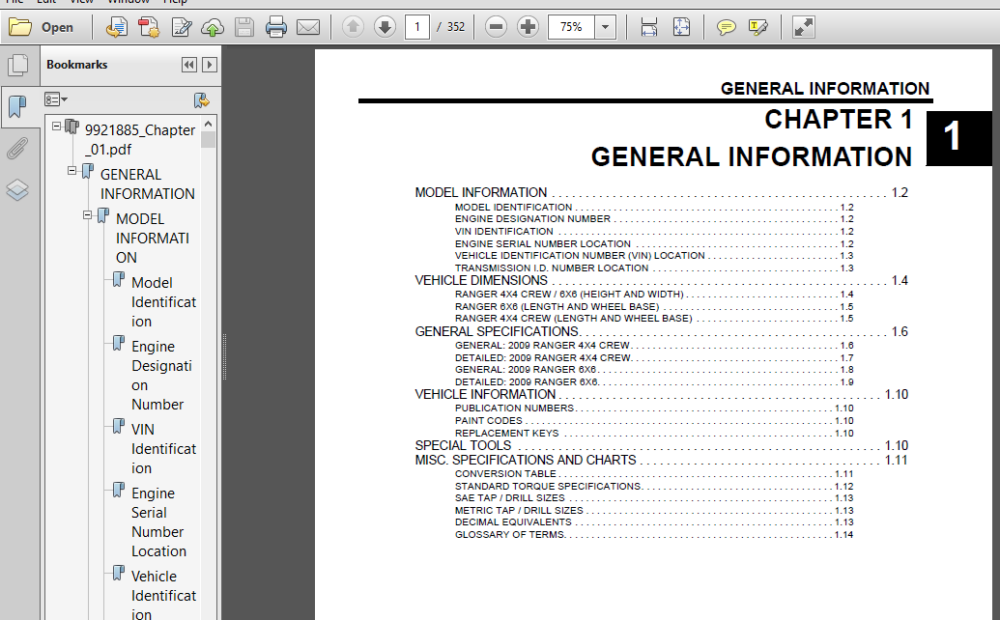Switch to Read Mode view
The width and height of the screenshot is (1000, 620).
[x=803, y=27]
